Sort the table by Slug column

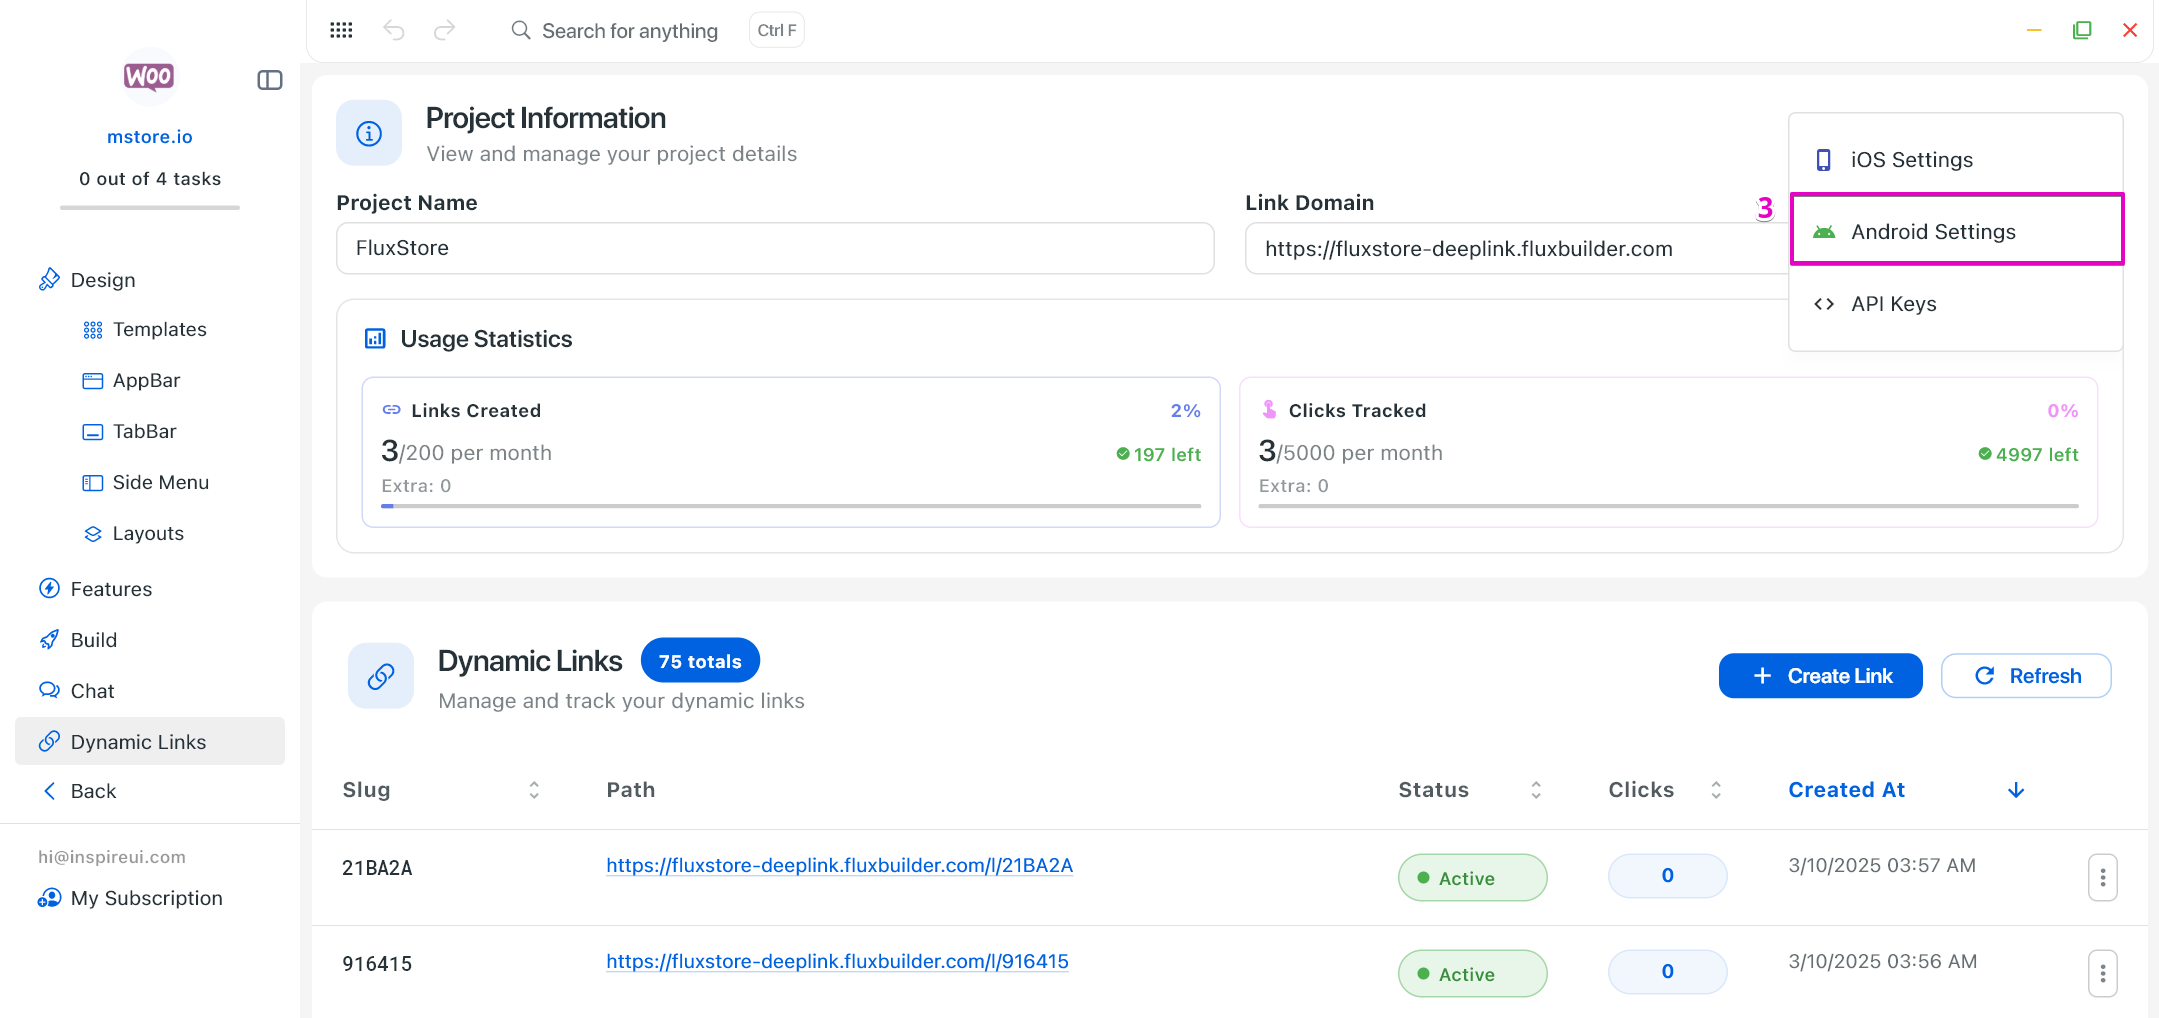pyautogui.click(x=534, y=790)
